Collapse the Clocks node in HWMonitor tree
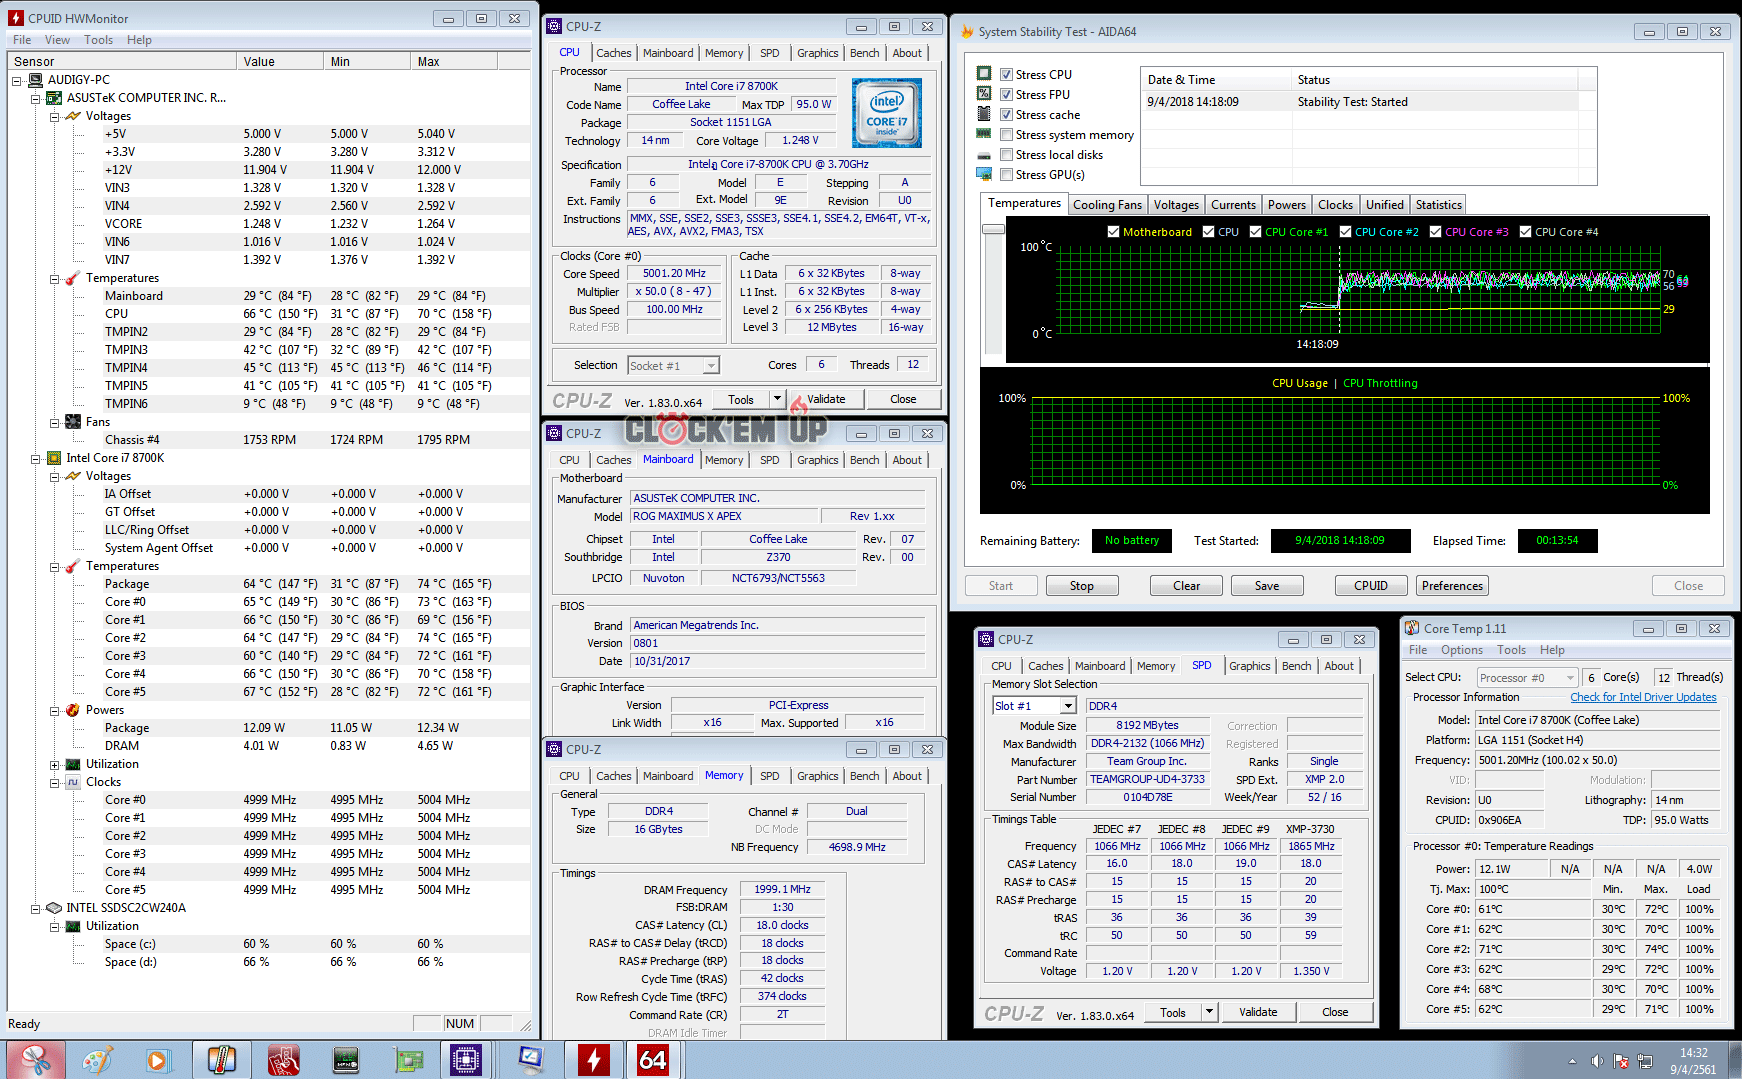The image size is (1742, 1079). tap(55, 782)
